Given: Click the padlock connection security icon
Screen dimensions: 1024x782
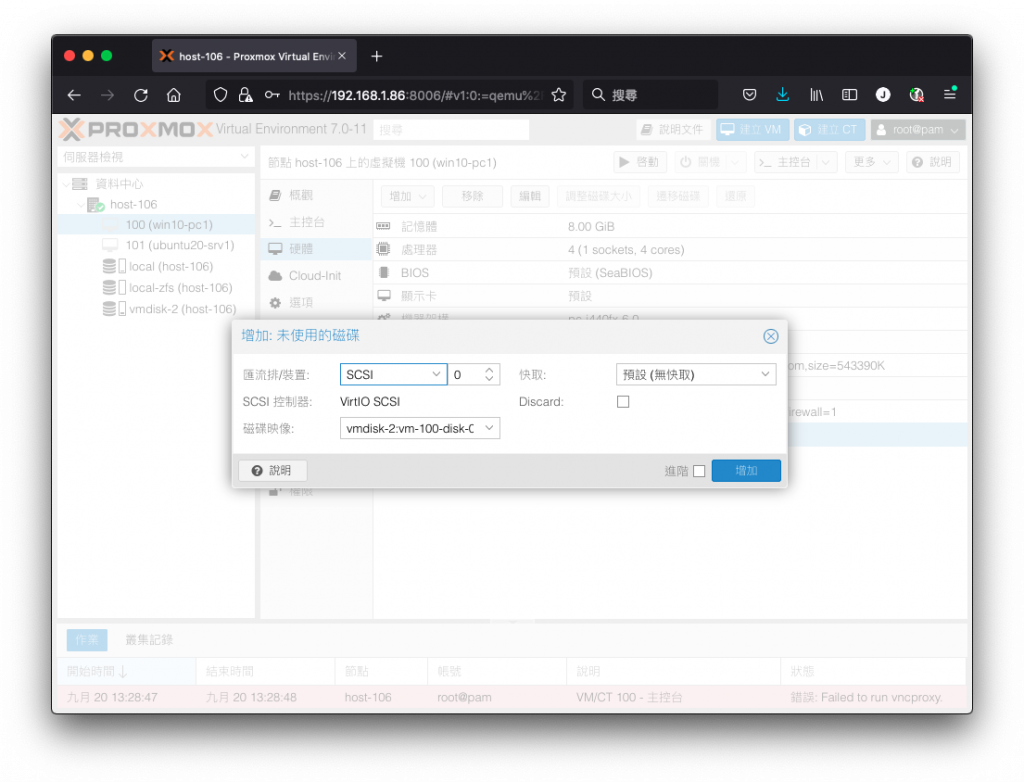Looking at the screenshot, I should point(246,95).
